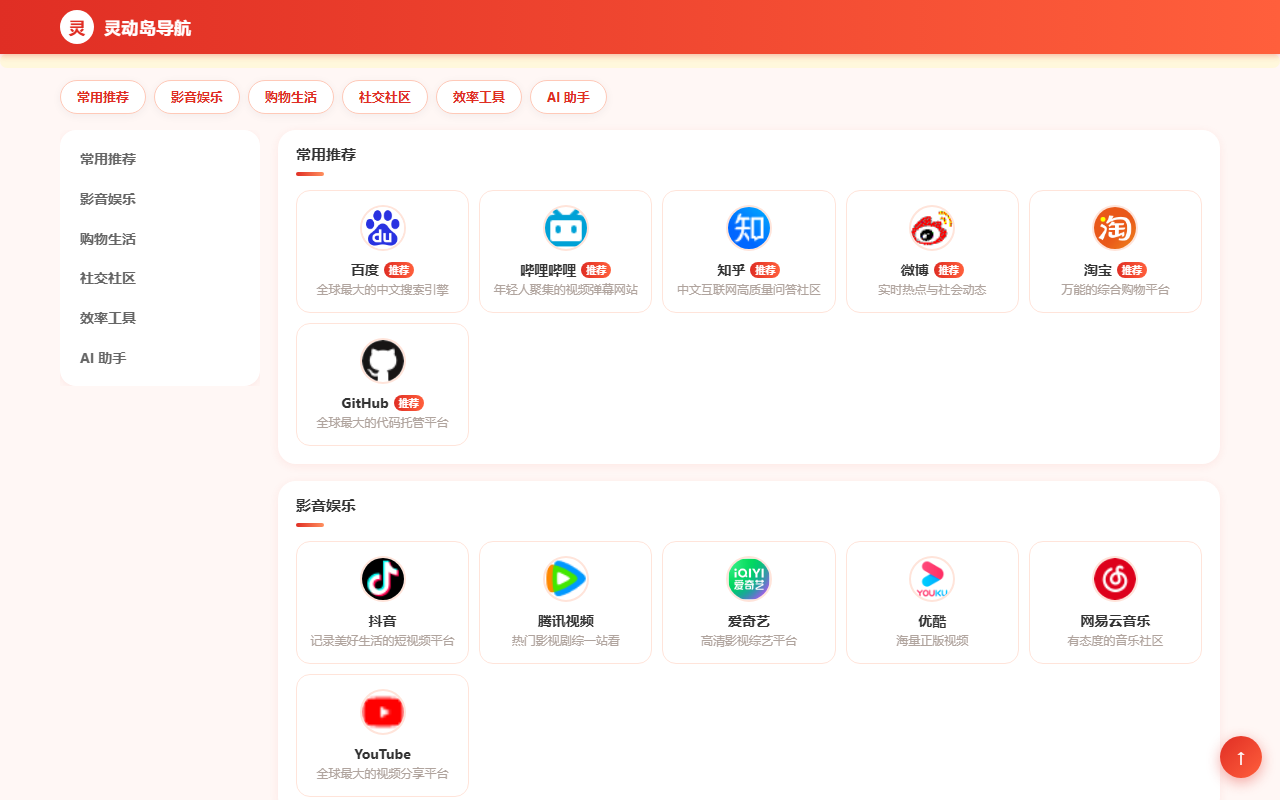Click the 灵动岛导航 site title

(x=147, y=28)
